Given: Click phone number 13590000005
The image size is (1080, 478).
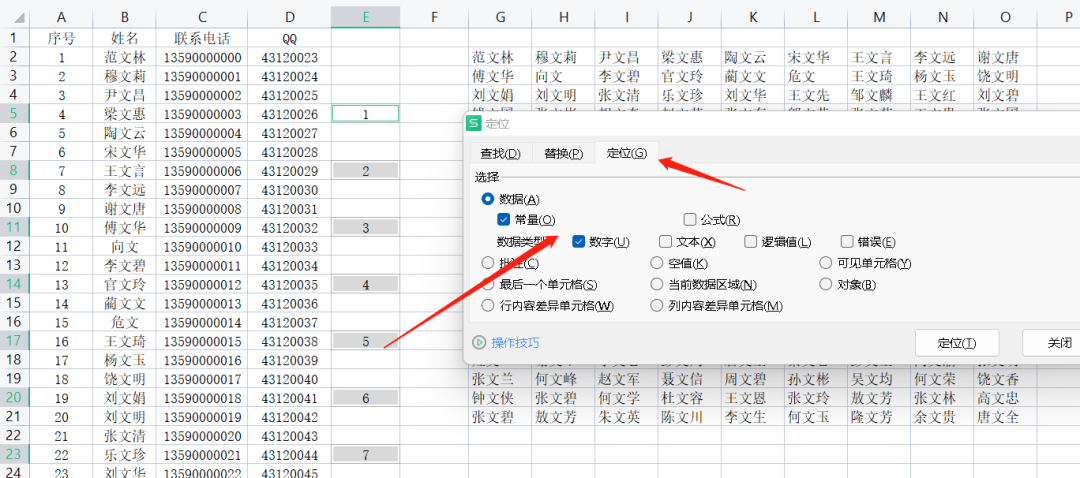Looking at the screenshot, I should click(x=202, y=152).
